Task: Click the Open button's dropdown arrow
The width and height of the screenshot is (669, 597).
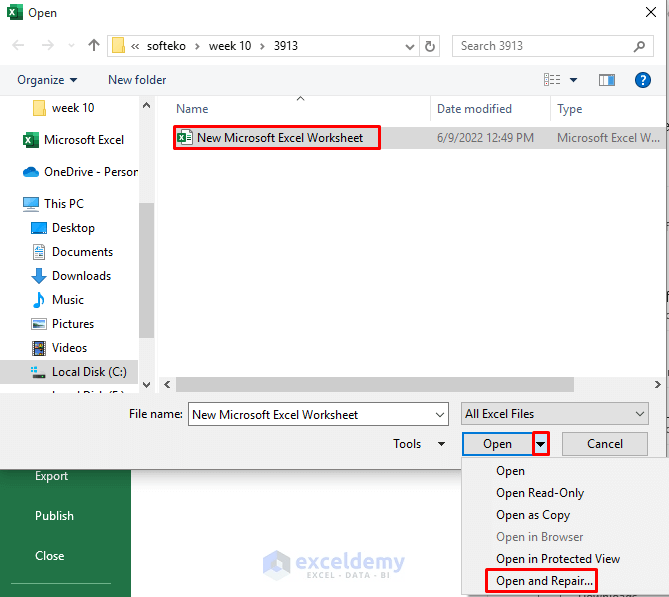Action: point(541,444)
